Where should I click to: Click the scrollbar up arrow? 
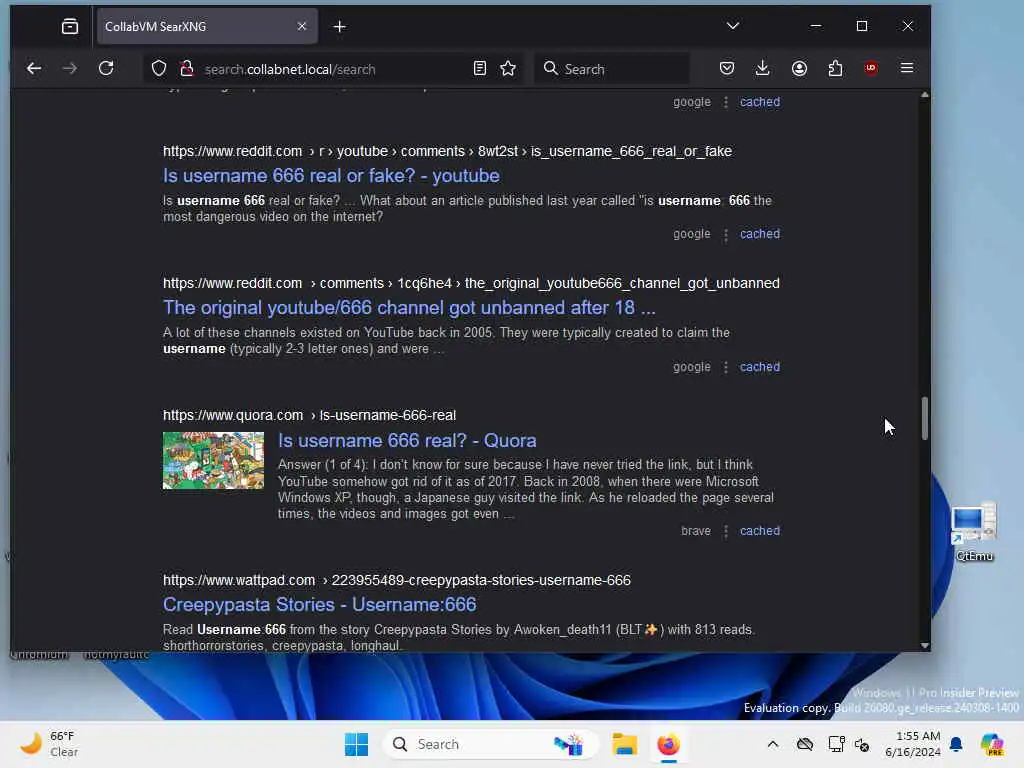tap(924, 95)
